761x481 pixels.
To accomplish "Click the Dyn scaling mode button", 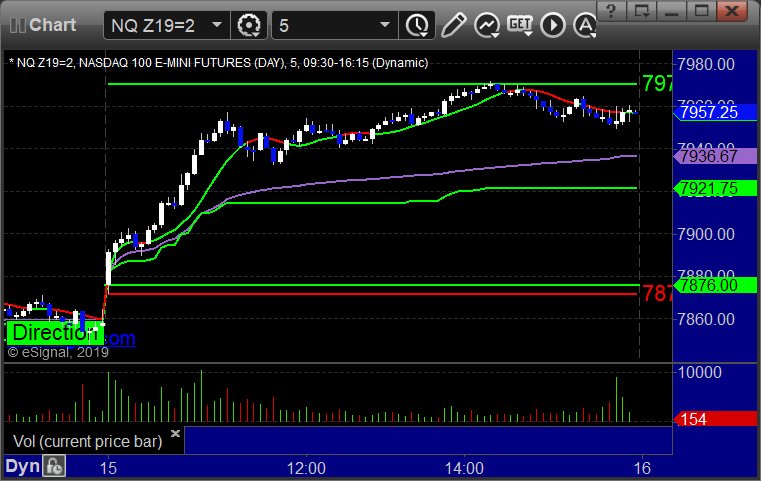I will coord(22,466).
